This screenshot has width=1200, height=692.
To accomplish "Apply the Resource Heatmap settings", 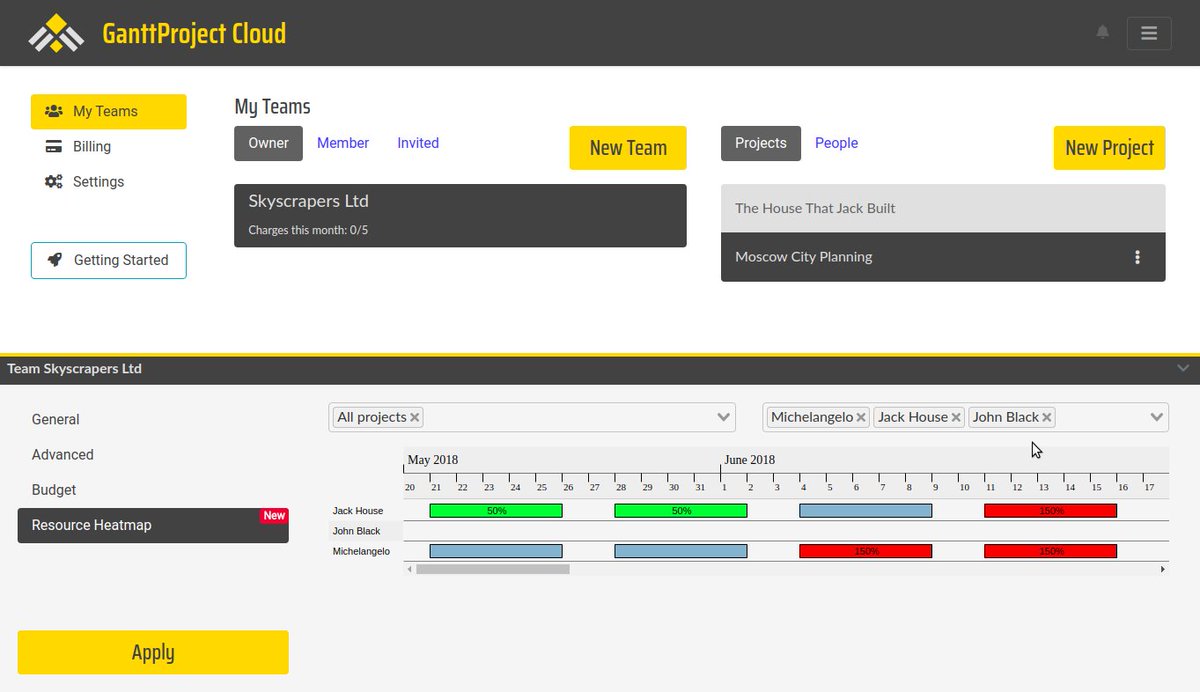I will pyautogui.click(x=152, y=652).
